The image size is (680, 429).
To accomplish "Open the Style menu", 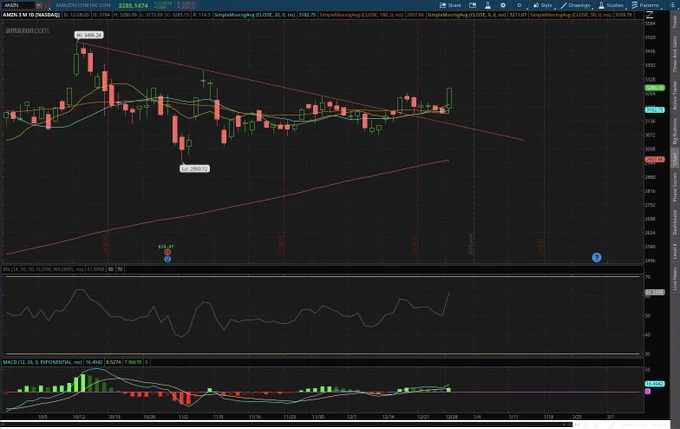I will pos(543,5).
